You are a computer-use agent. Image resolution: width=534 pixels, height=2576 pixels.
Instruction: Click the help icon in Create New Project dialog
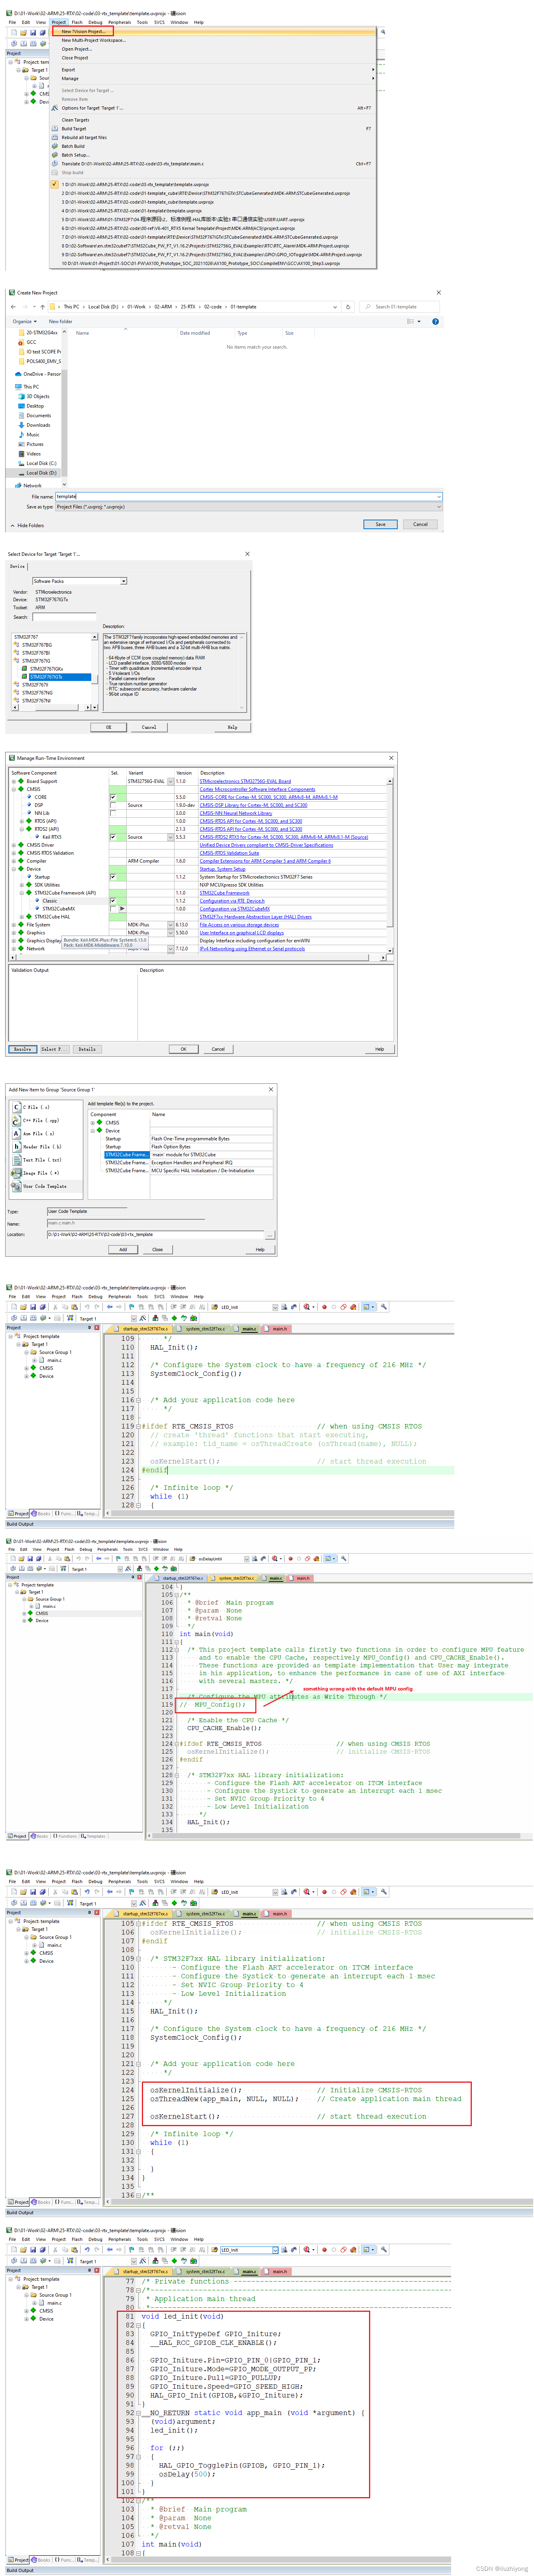[x=435, y=322]
